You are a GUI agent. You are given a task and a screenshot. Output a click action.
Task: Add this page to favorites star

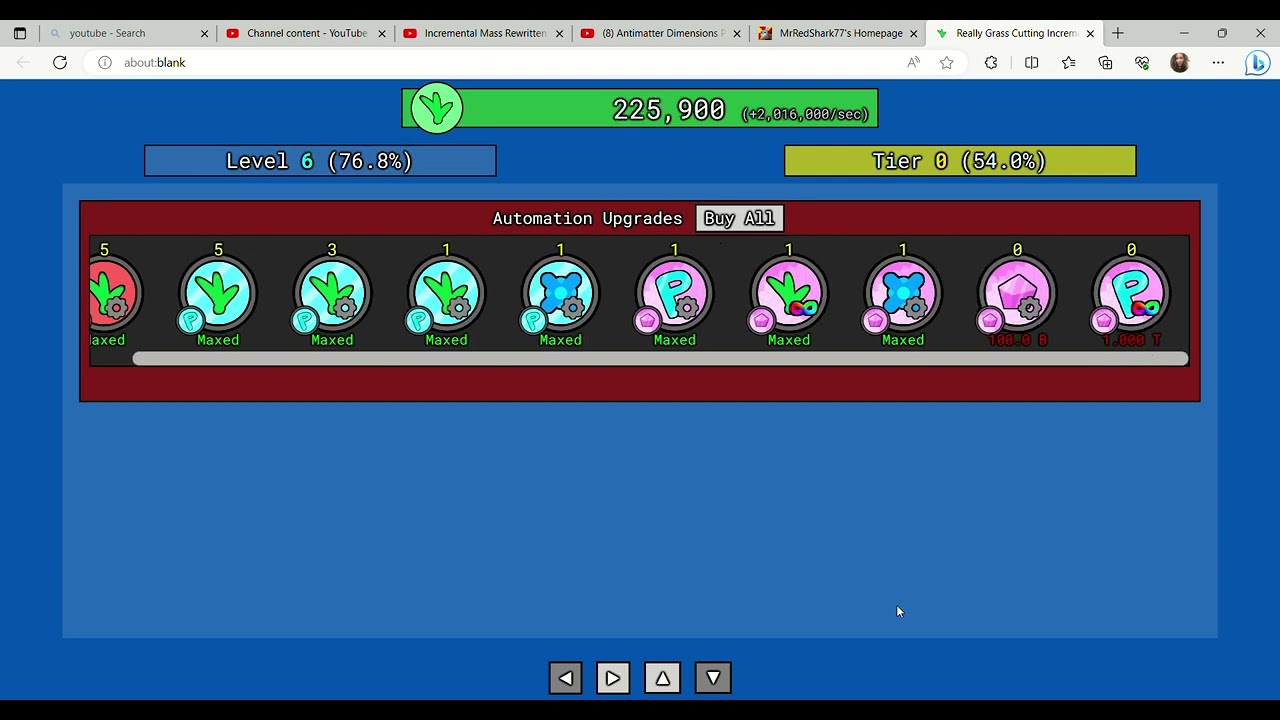point(946,62)
